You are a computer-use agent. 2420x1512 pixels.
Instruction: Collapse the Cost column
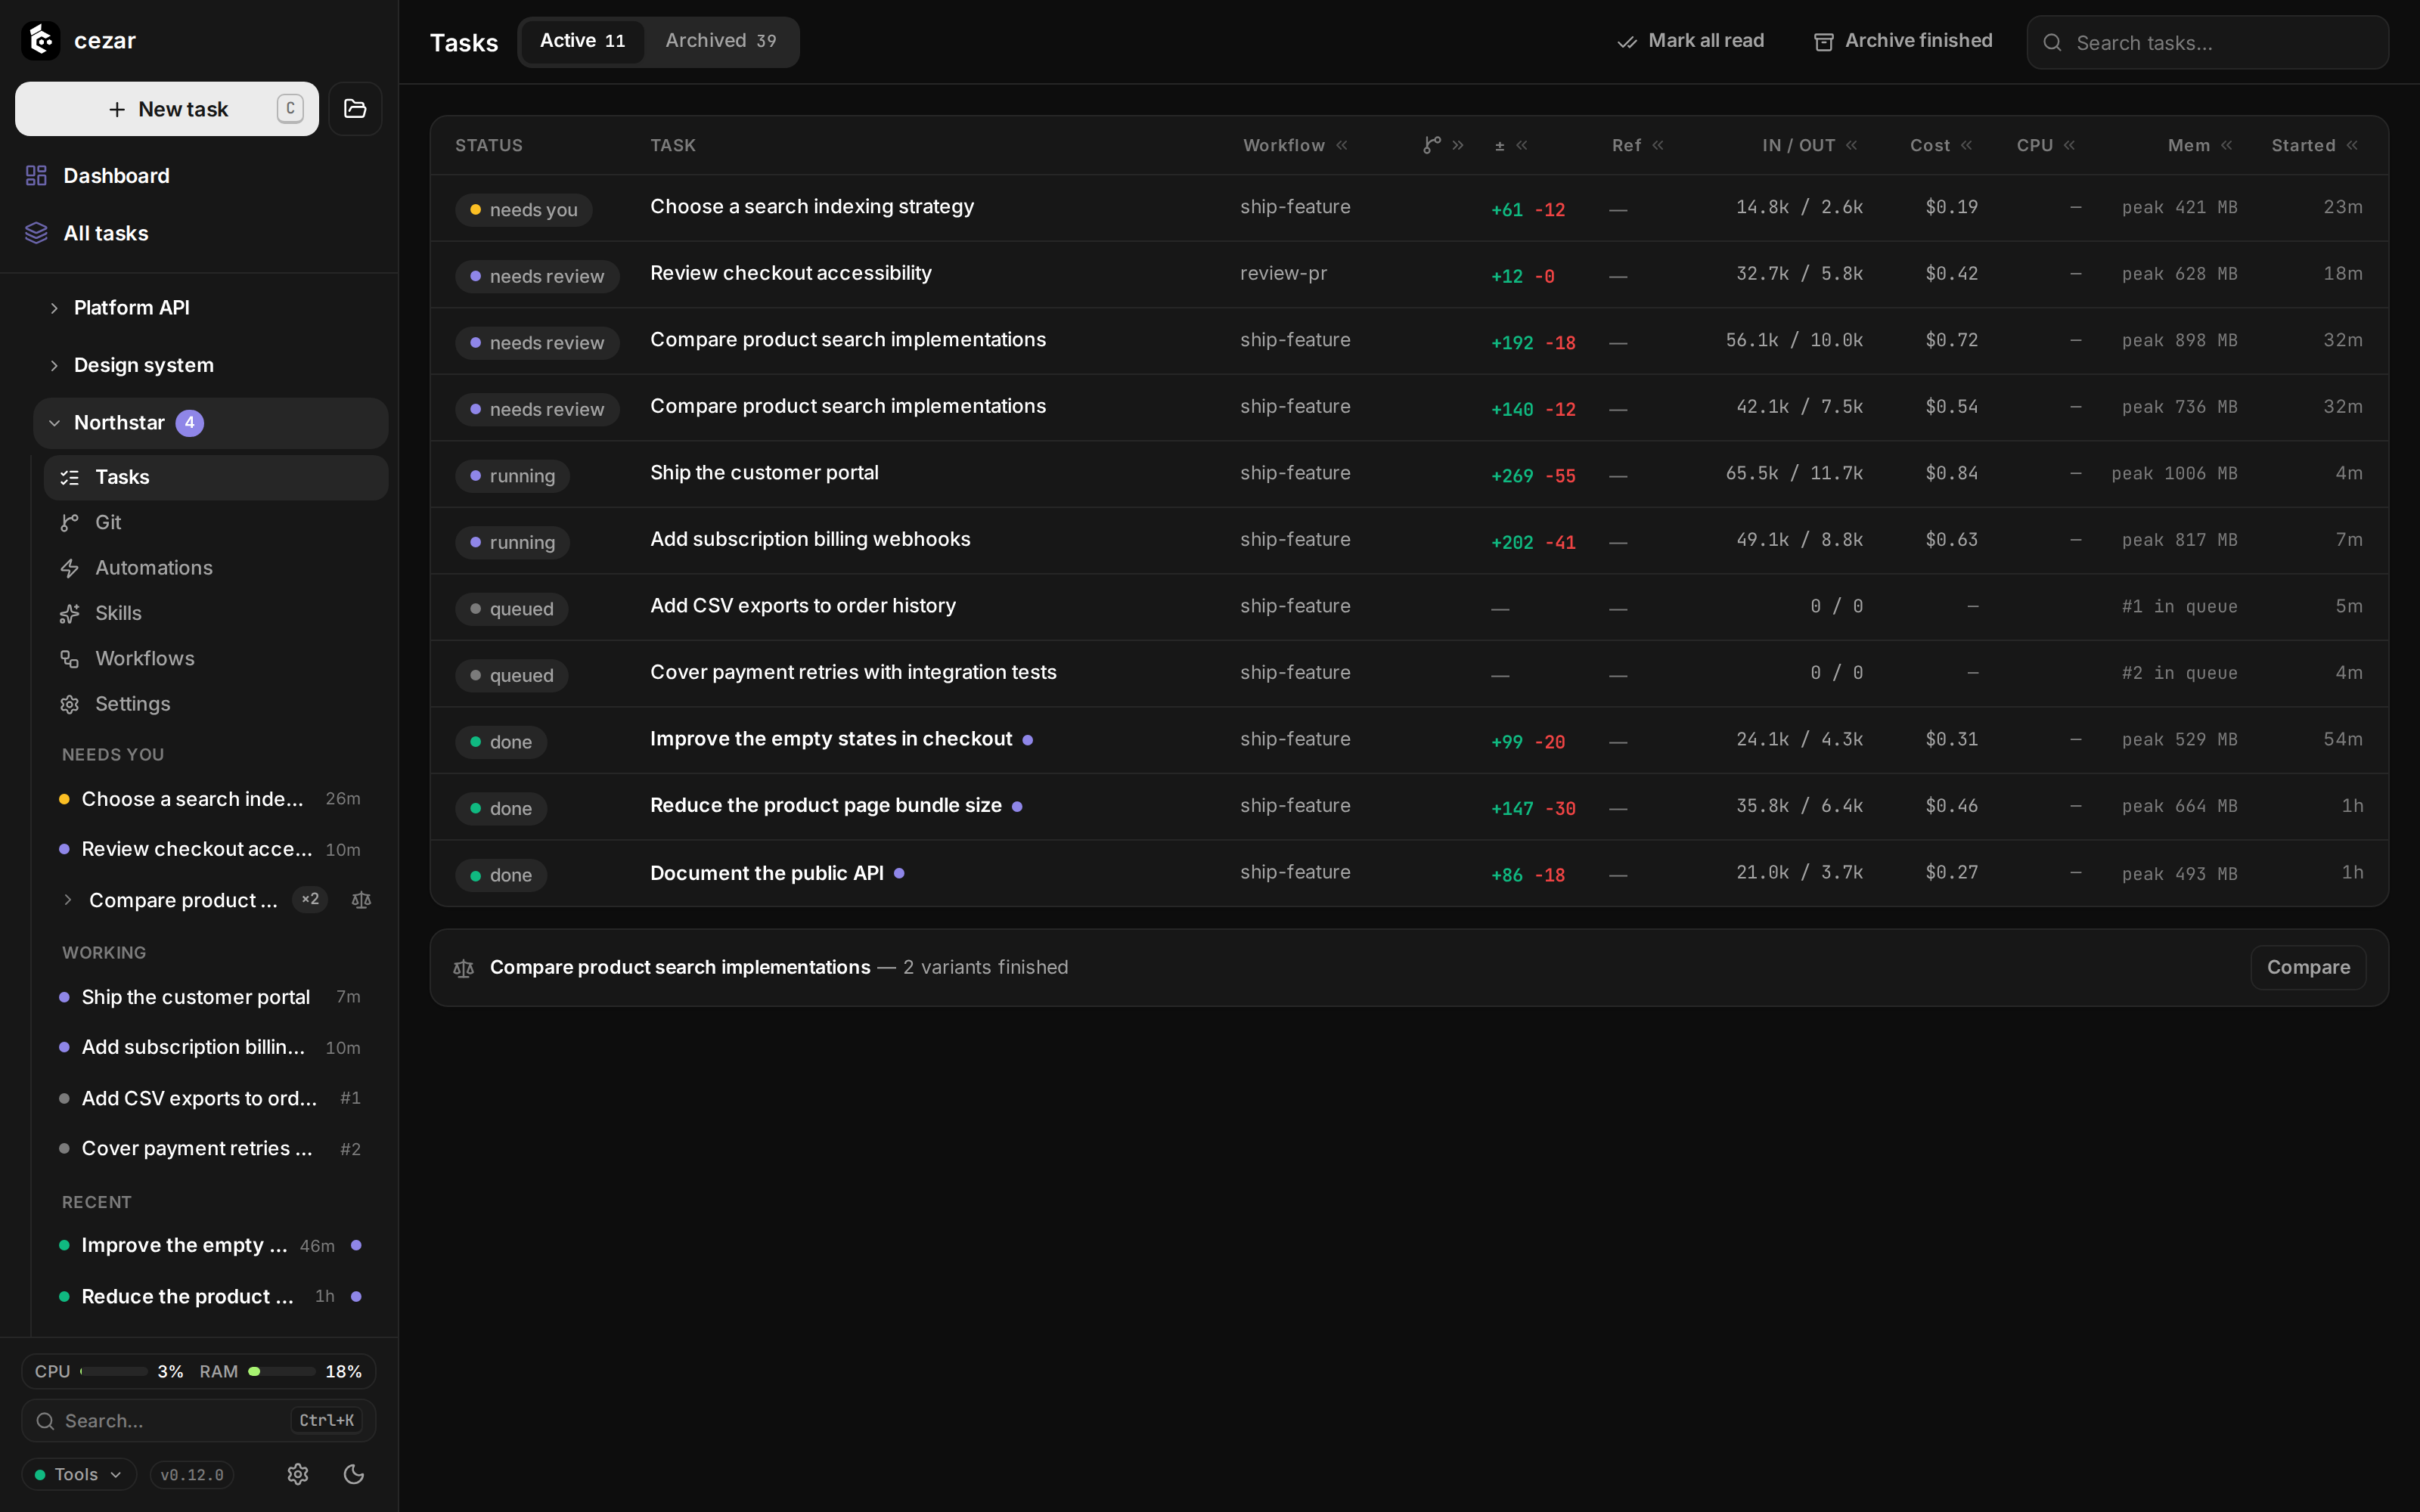tap(1967, 145)
